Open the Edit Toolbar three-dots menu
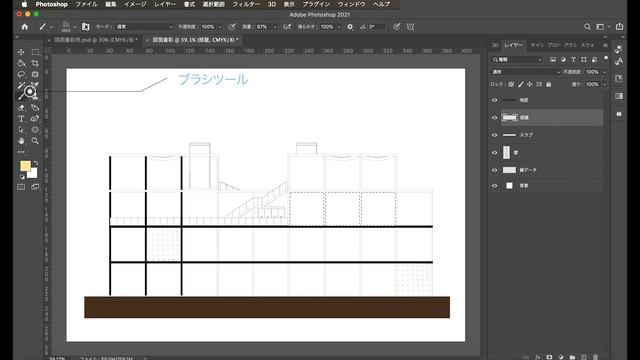The width and height of the screenshot is (640, 360). tap(21, 152)
